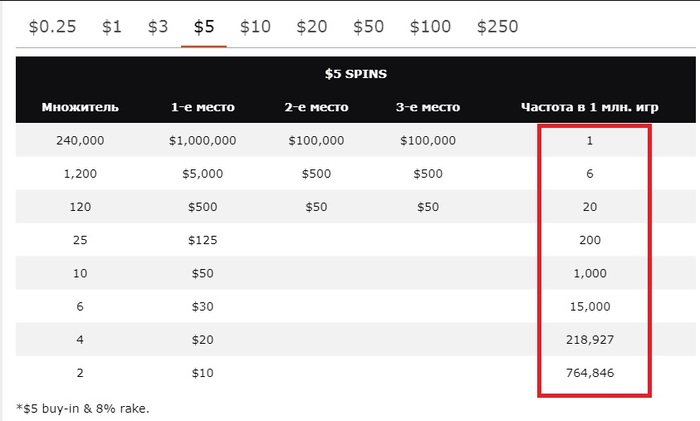Image resolution: width=700 pixels, height=421 pixels.
Task: Select the $50 buy-in tab
Action: (x=369, y=27)
